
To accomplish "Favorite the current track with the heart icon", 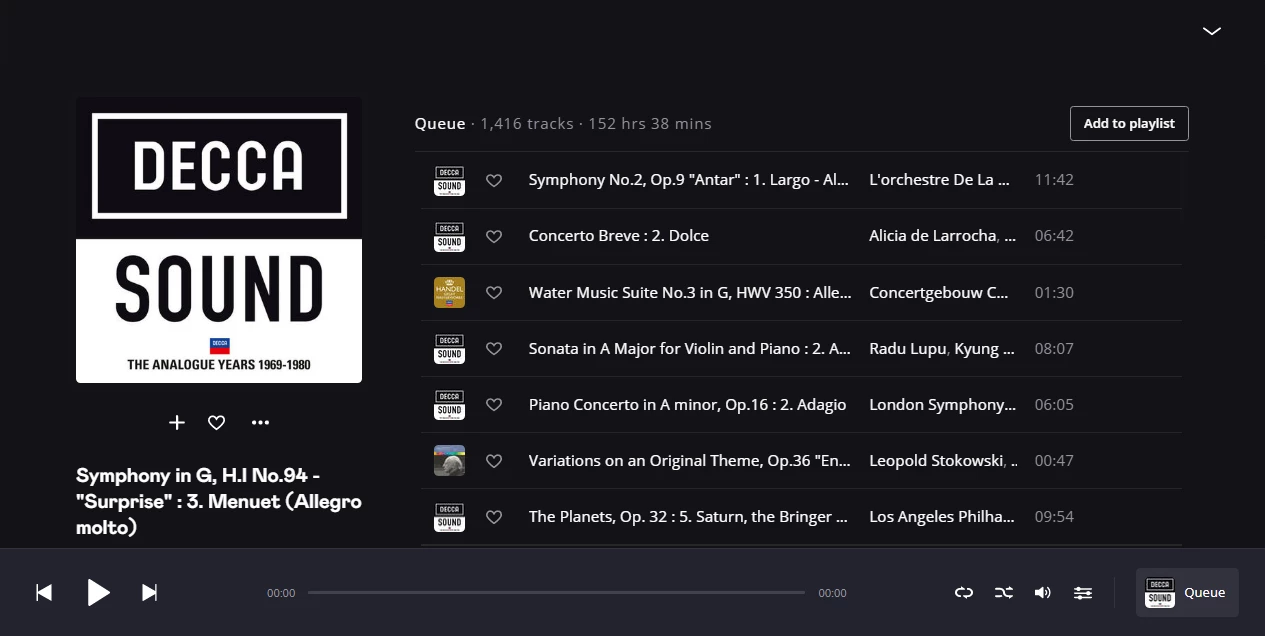I will 216,423.
